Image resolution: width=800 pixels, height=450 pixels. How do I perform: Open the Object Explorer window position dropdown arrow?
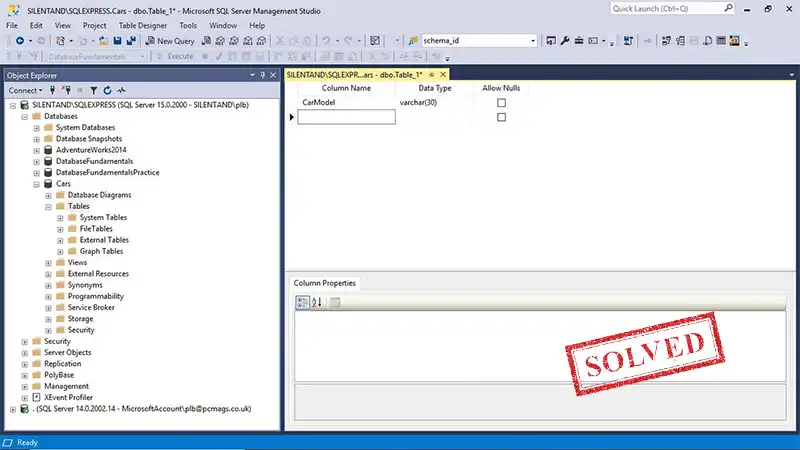(x=252, y=75)
